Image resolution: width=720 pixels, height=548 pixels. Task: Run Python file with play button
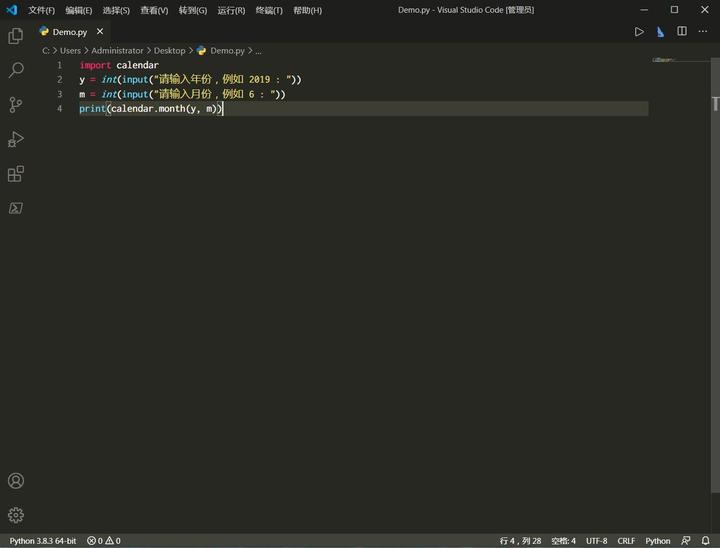(639, 32)
